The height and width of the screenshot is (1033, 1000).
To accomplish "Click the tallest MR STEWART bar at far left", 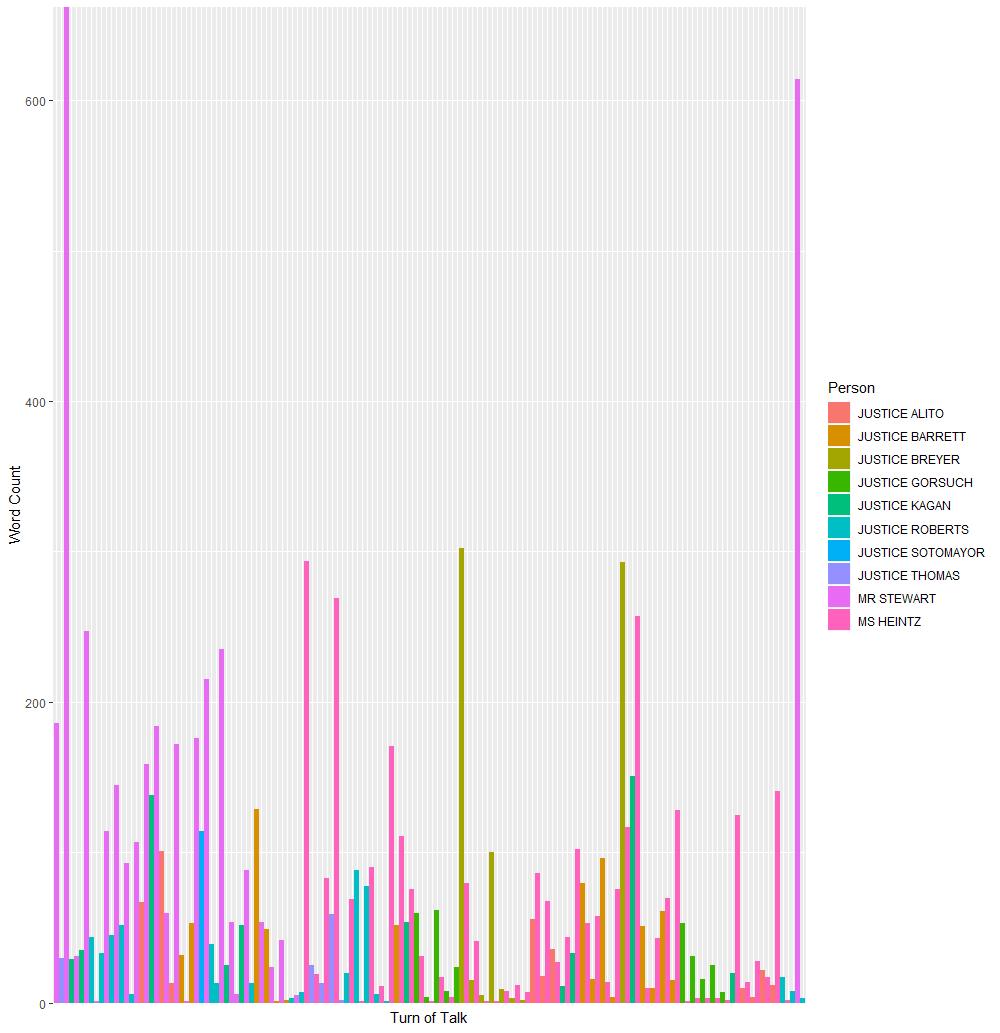I will tap(67, 500).
